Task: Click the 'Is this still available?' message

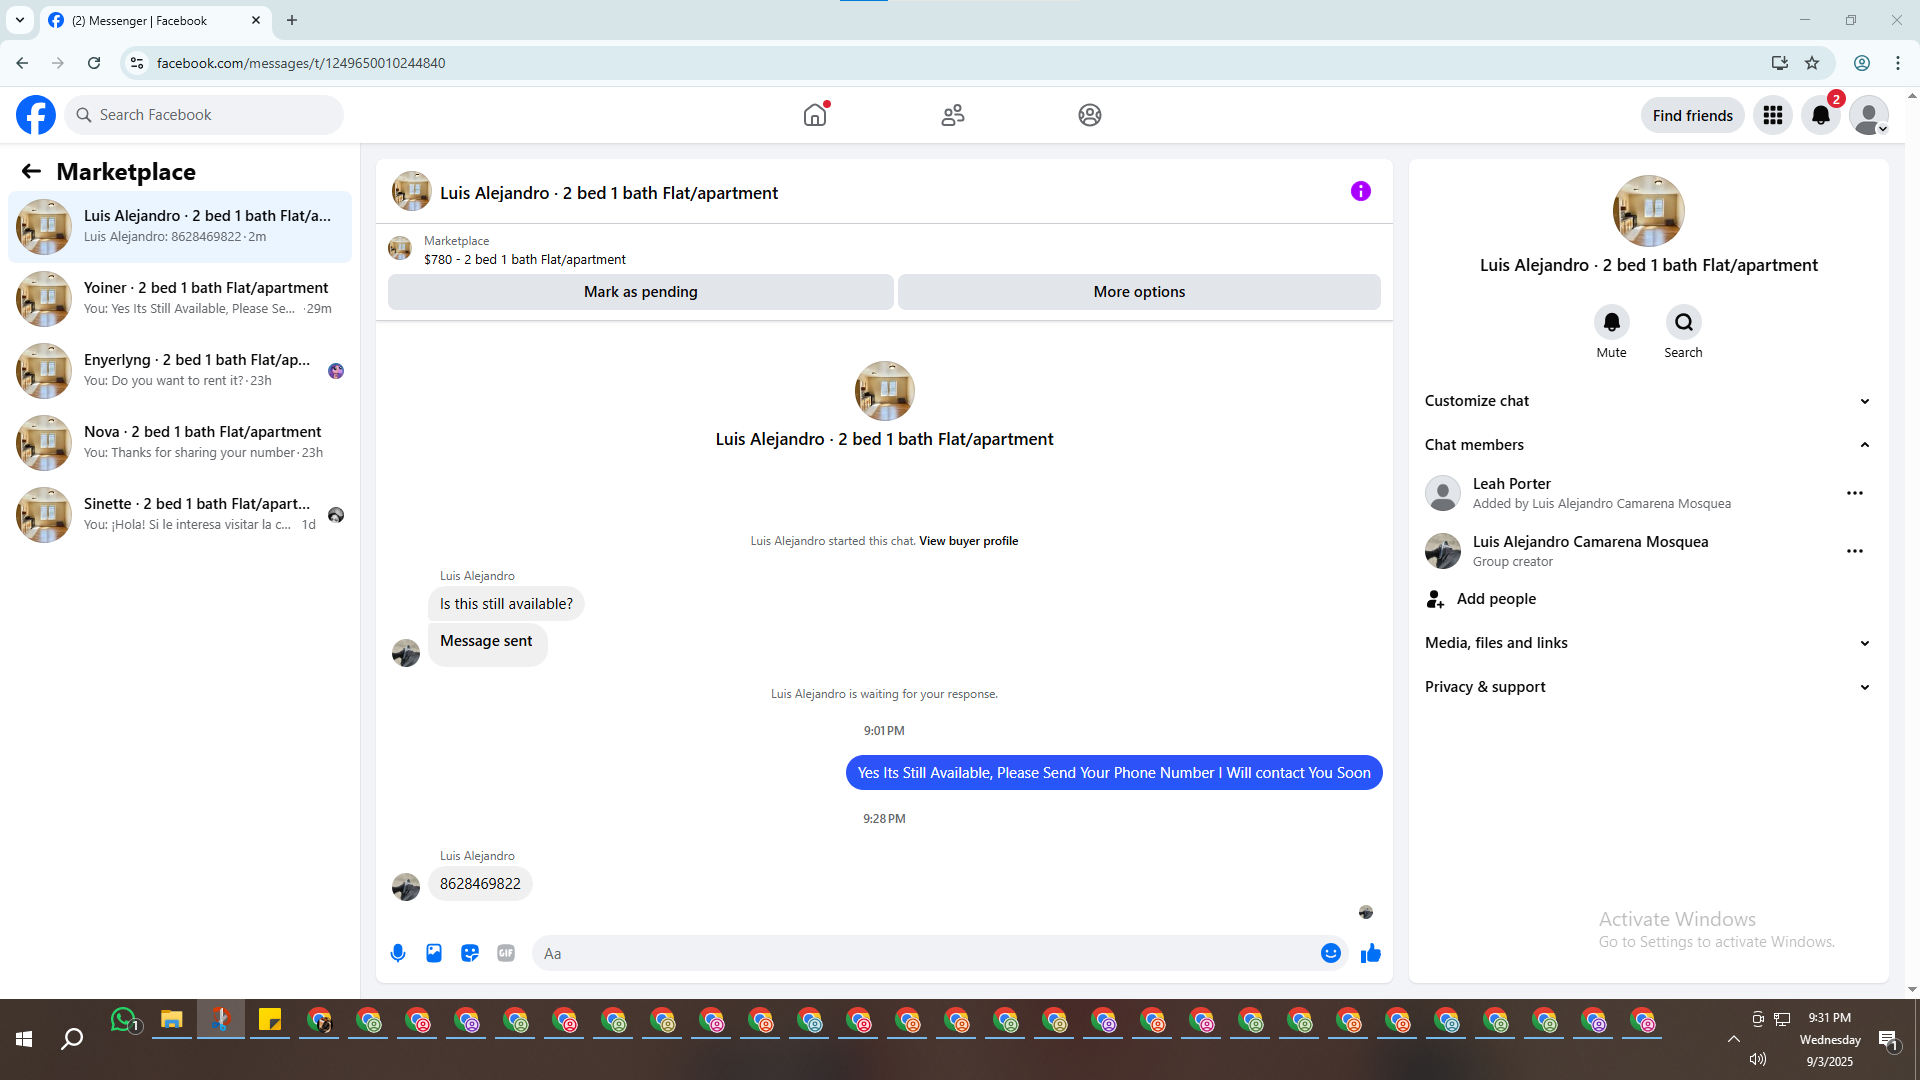Action: (x=506, y=604)
